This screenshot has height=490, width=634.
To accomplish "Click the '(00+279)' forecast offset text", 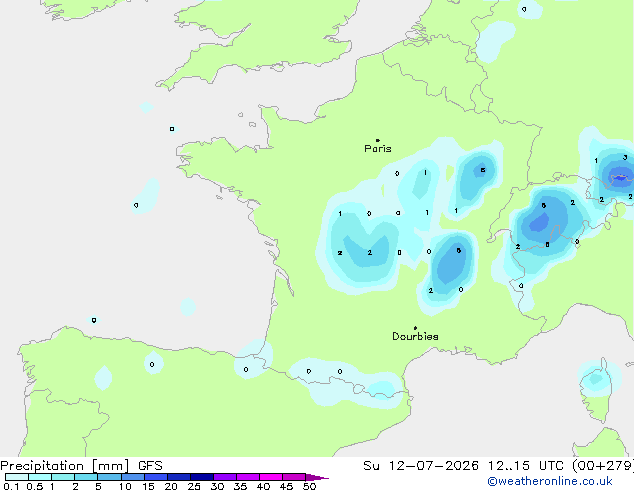I will [603, 466].
